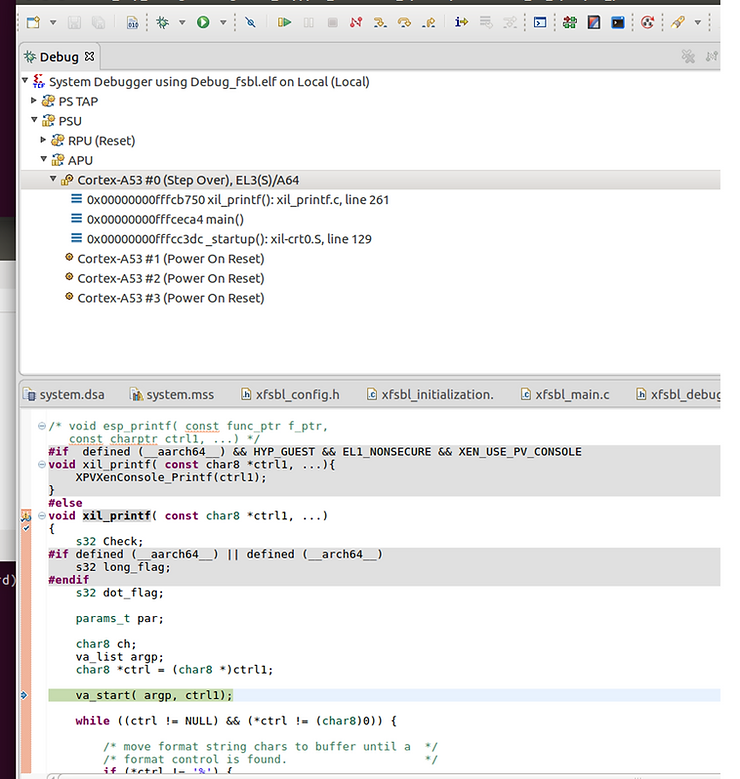740x779 pixels.
Task: Click the Resume execution icon
Action: [x=284, y=22]
